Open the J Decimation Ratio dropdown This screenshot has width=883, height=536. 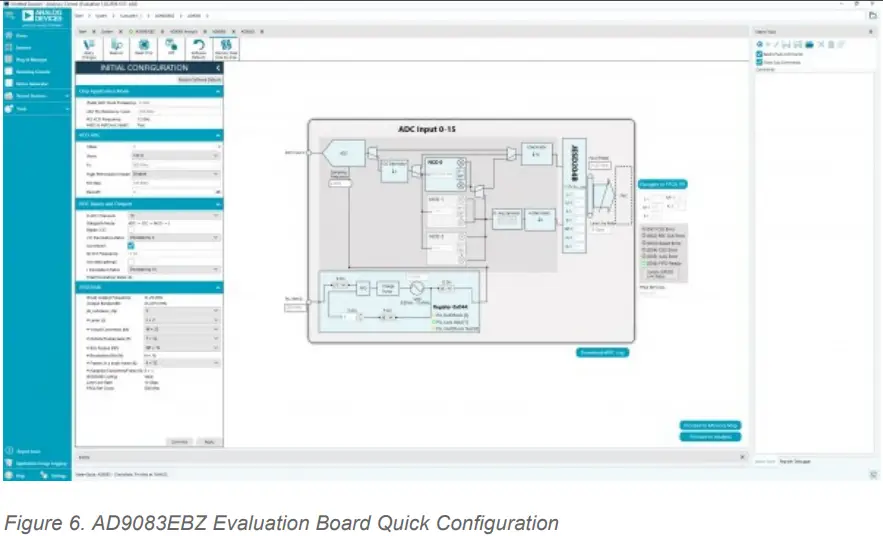[x=173, y=270]
